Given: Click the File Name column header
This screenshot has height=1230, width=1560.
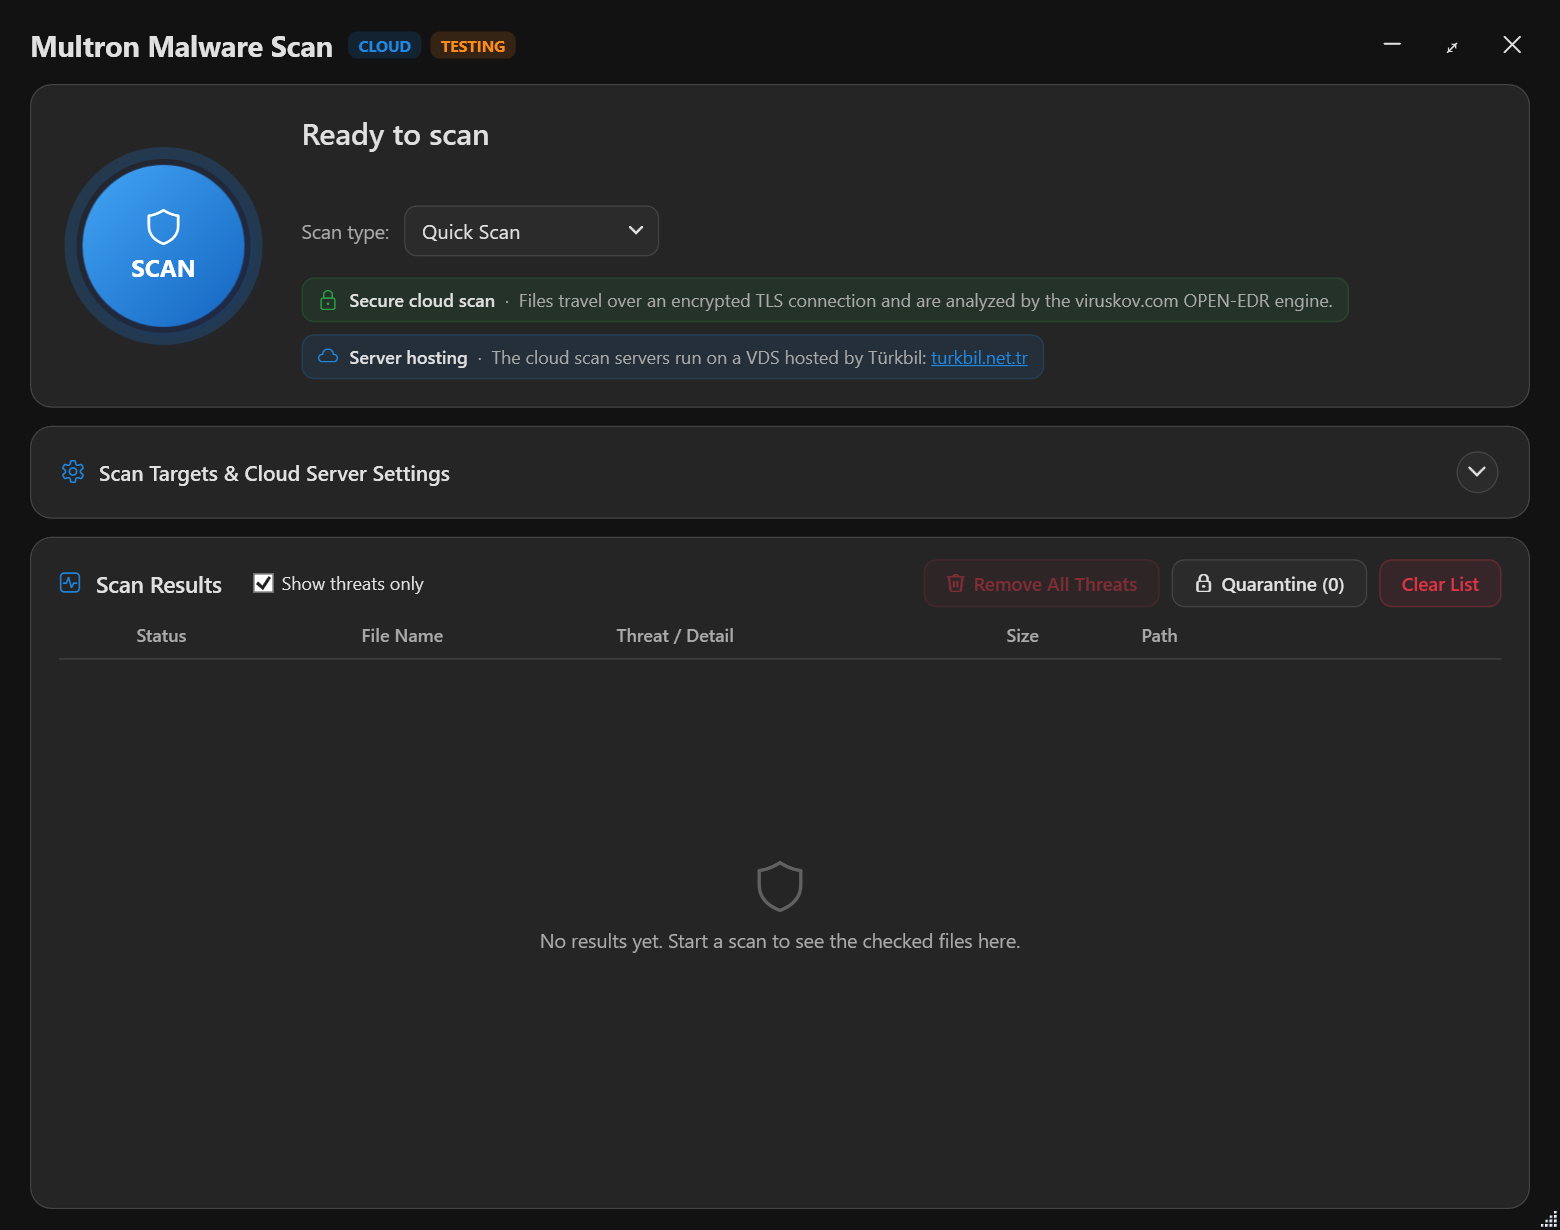Looking at the screenshot, I should point(402,636).
